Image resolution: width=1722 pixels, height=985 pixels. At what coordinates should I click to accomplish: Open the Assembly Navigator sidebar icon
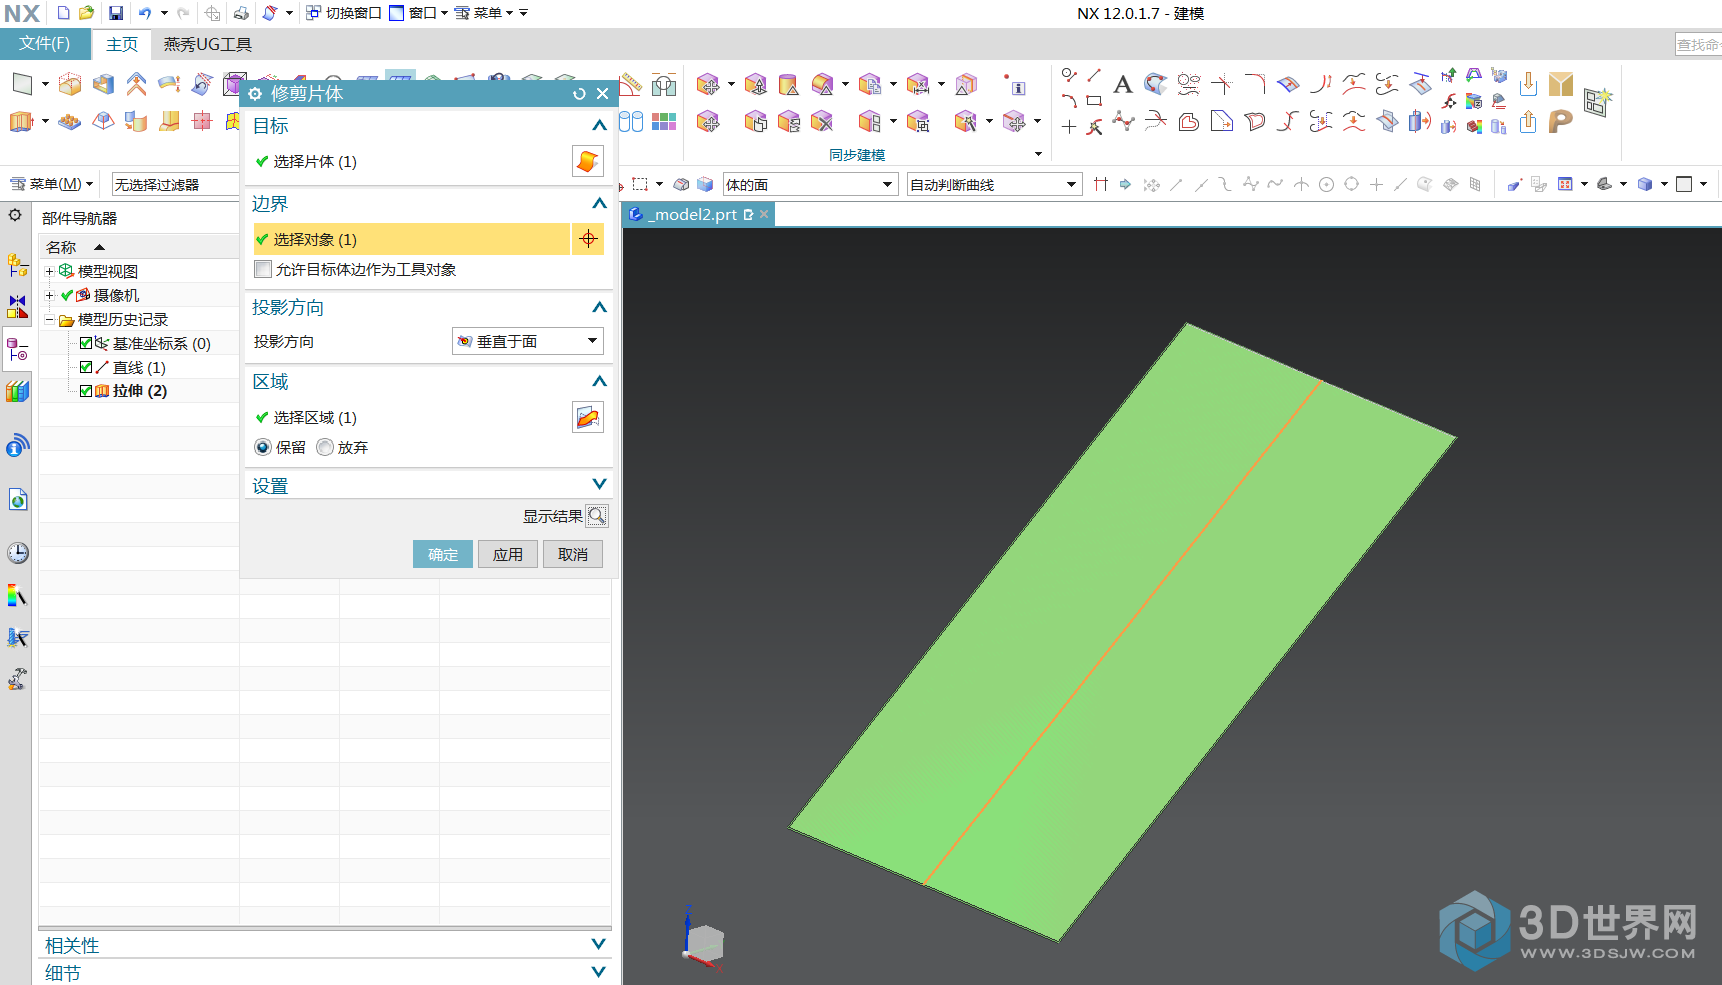17,265
